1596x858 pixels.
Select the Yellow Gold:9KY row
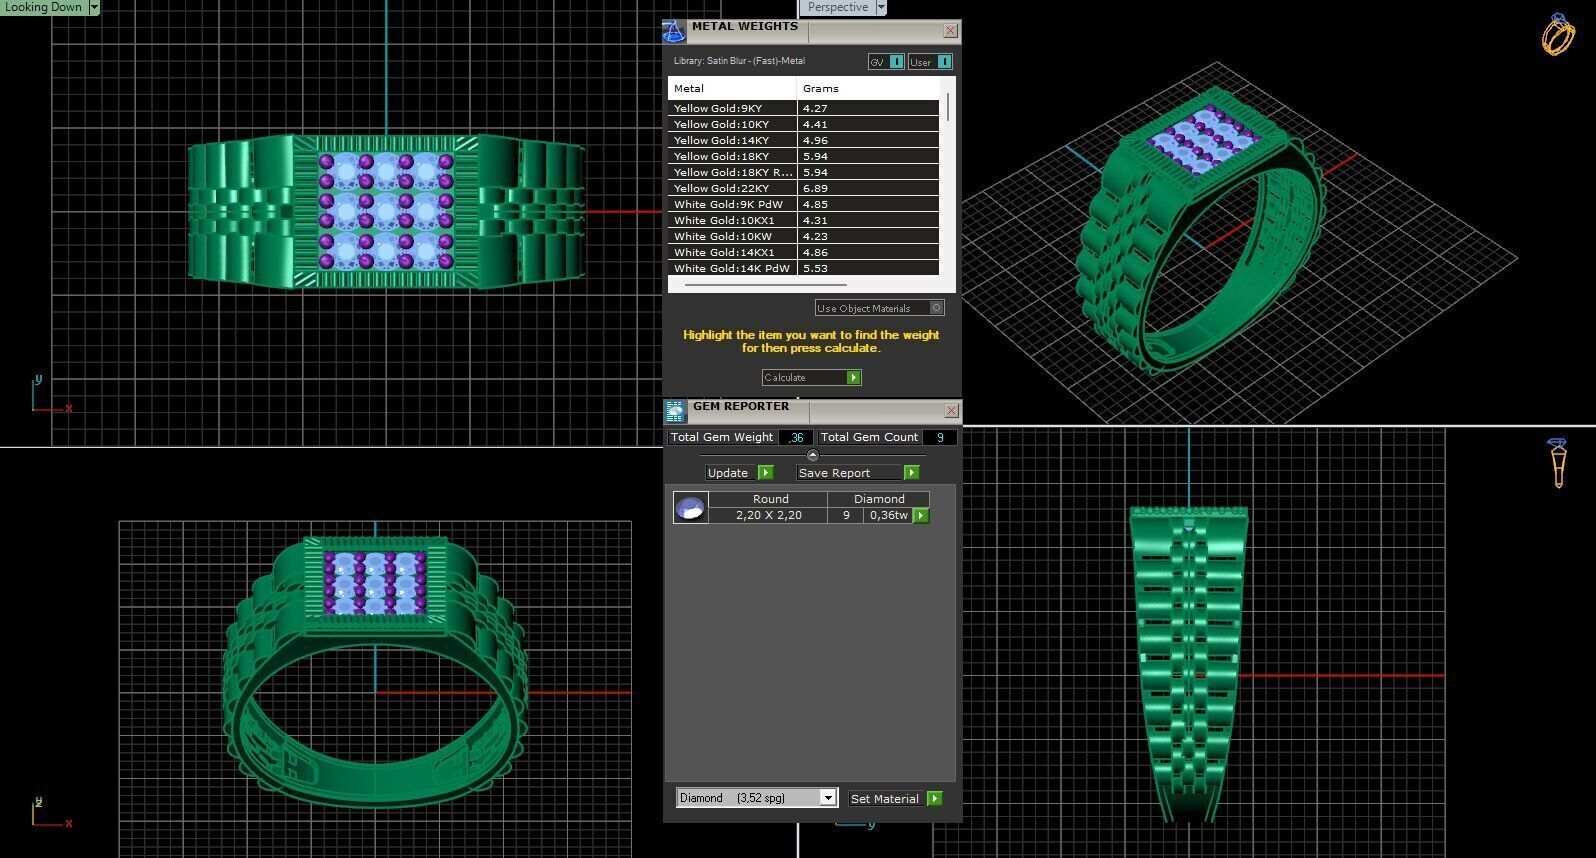tap(804, 108)
